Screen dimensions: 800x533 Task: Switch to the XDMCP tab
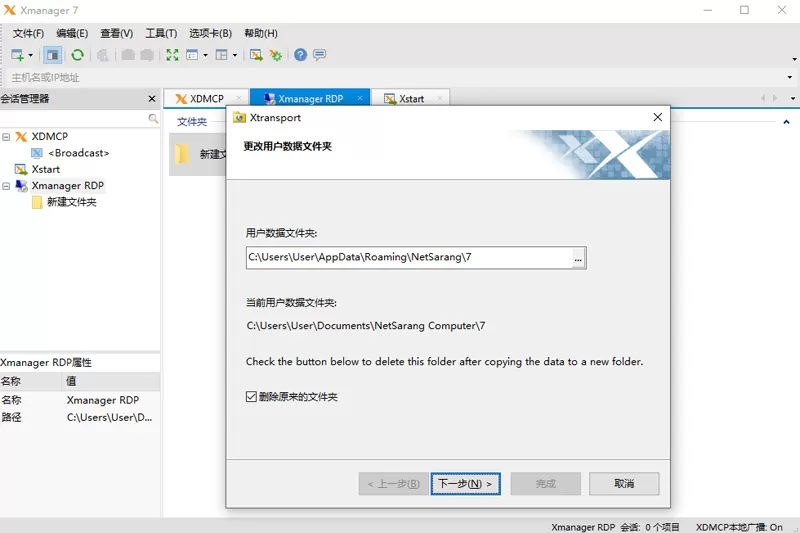[207, 98]
